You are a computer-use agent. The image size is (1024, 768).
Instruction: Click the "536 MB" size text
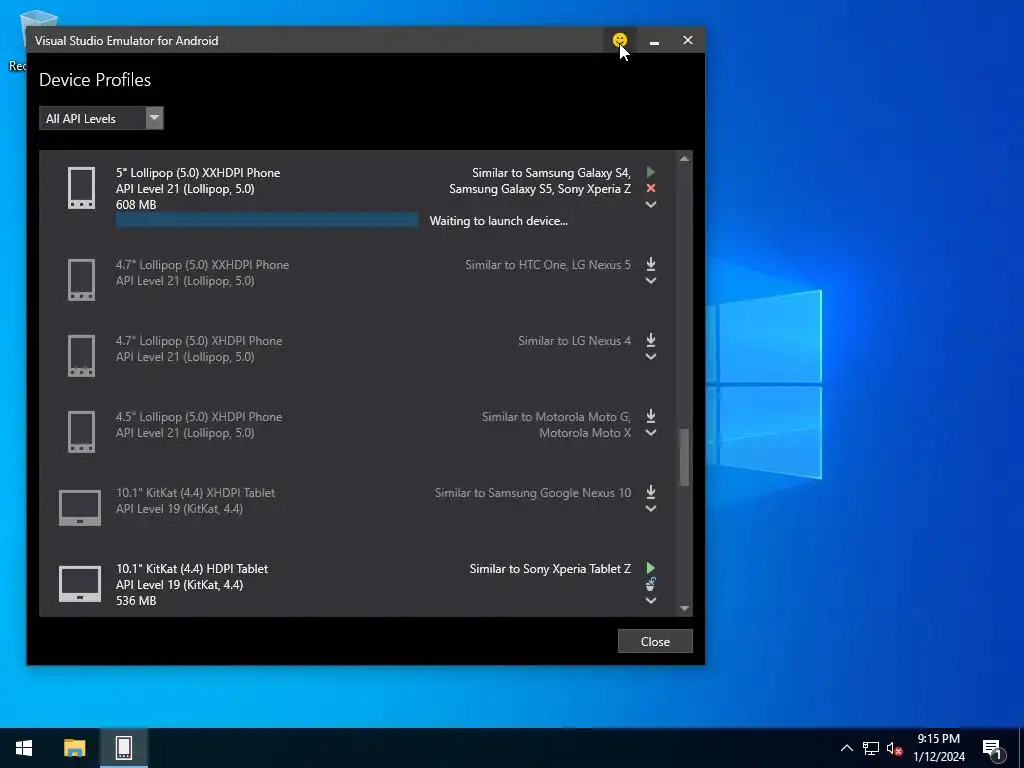coord(136,601)
